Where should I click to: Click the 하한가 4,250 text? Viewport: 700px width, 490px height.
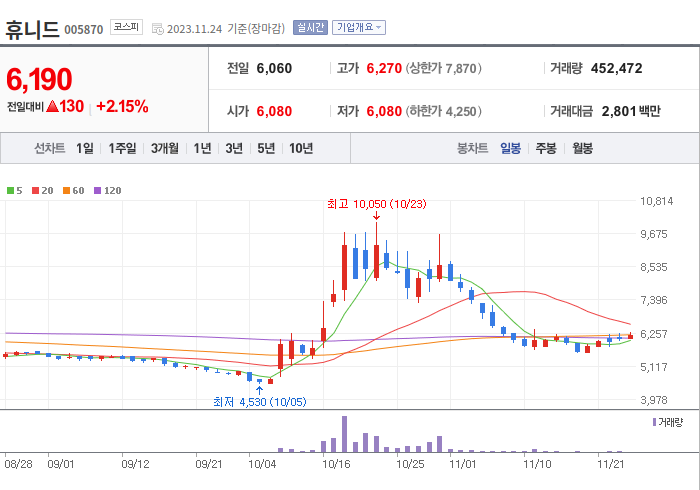click(443, 111)
